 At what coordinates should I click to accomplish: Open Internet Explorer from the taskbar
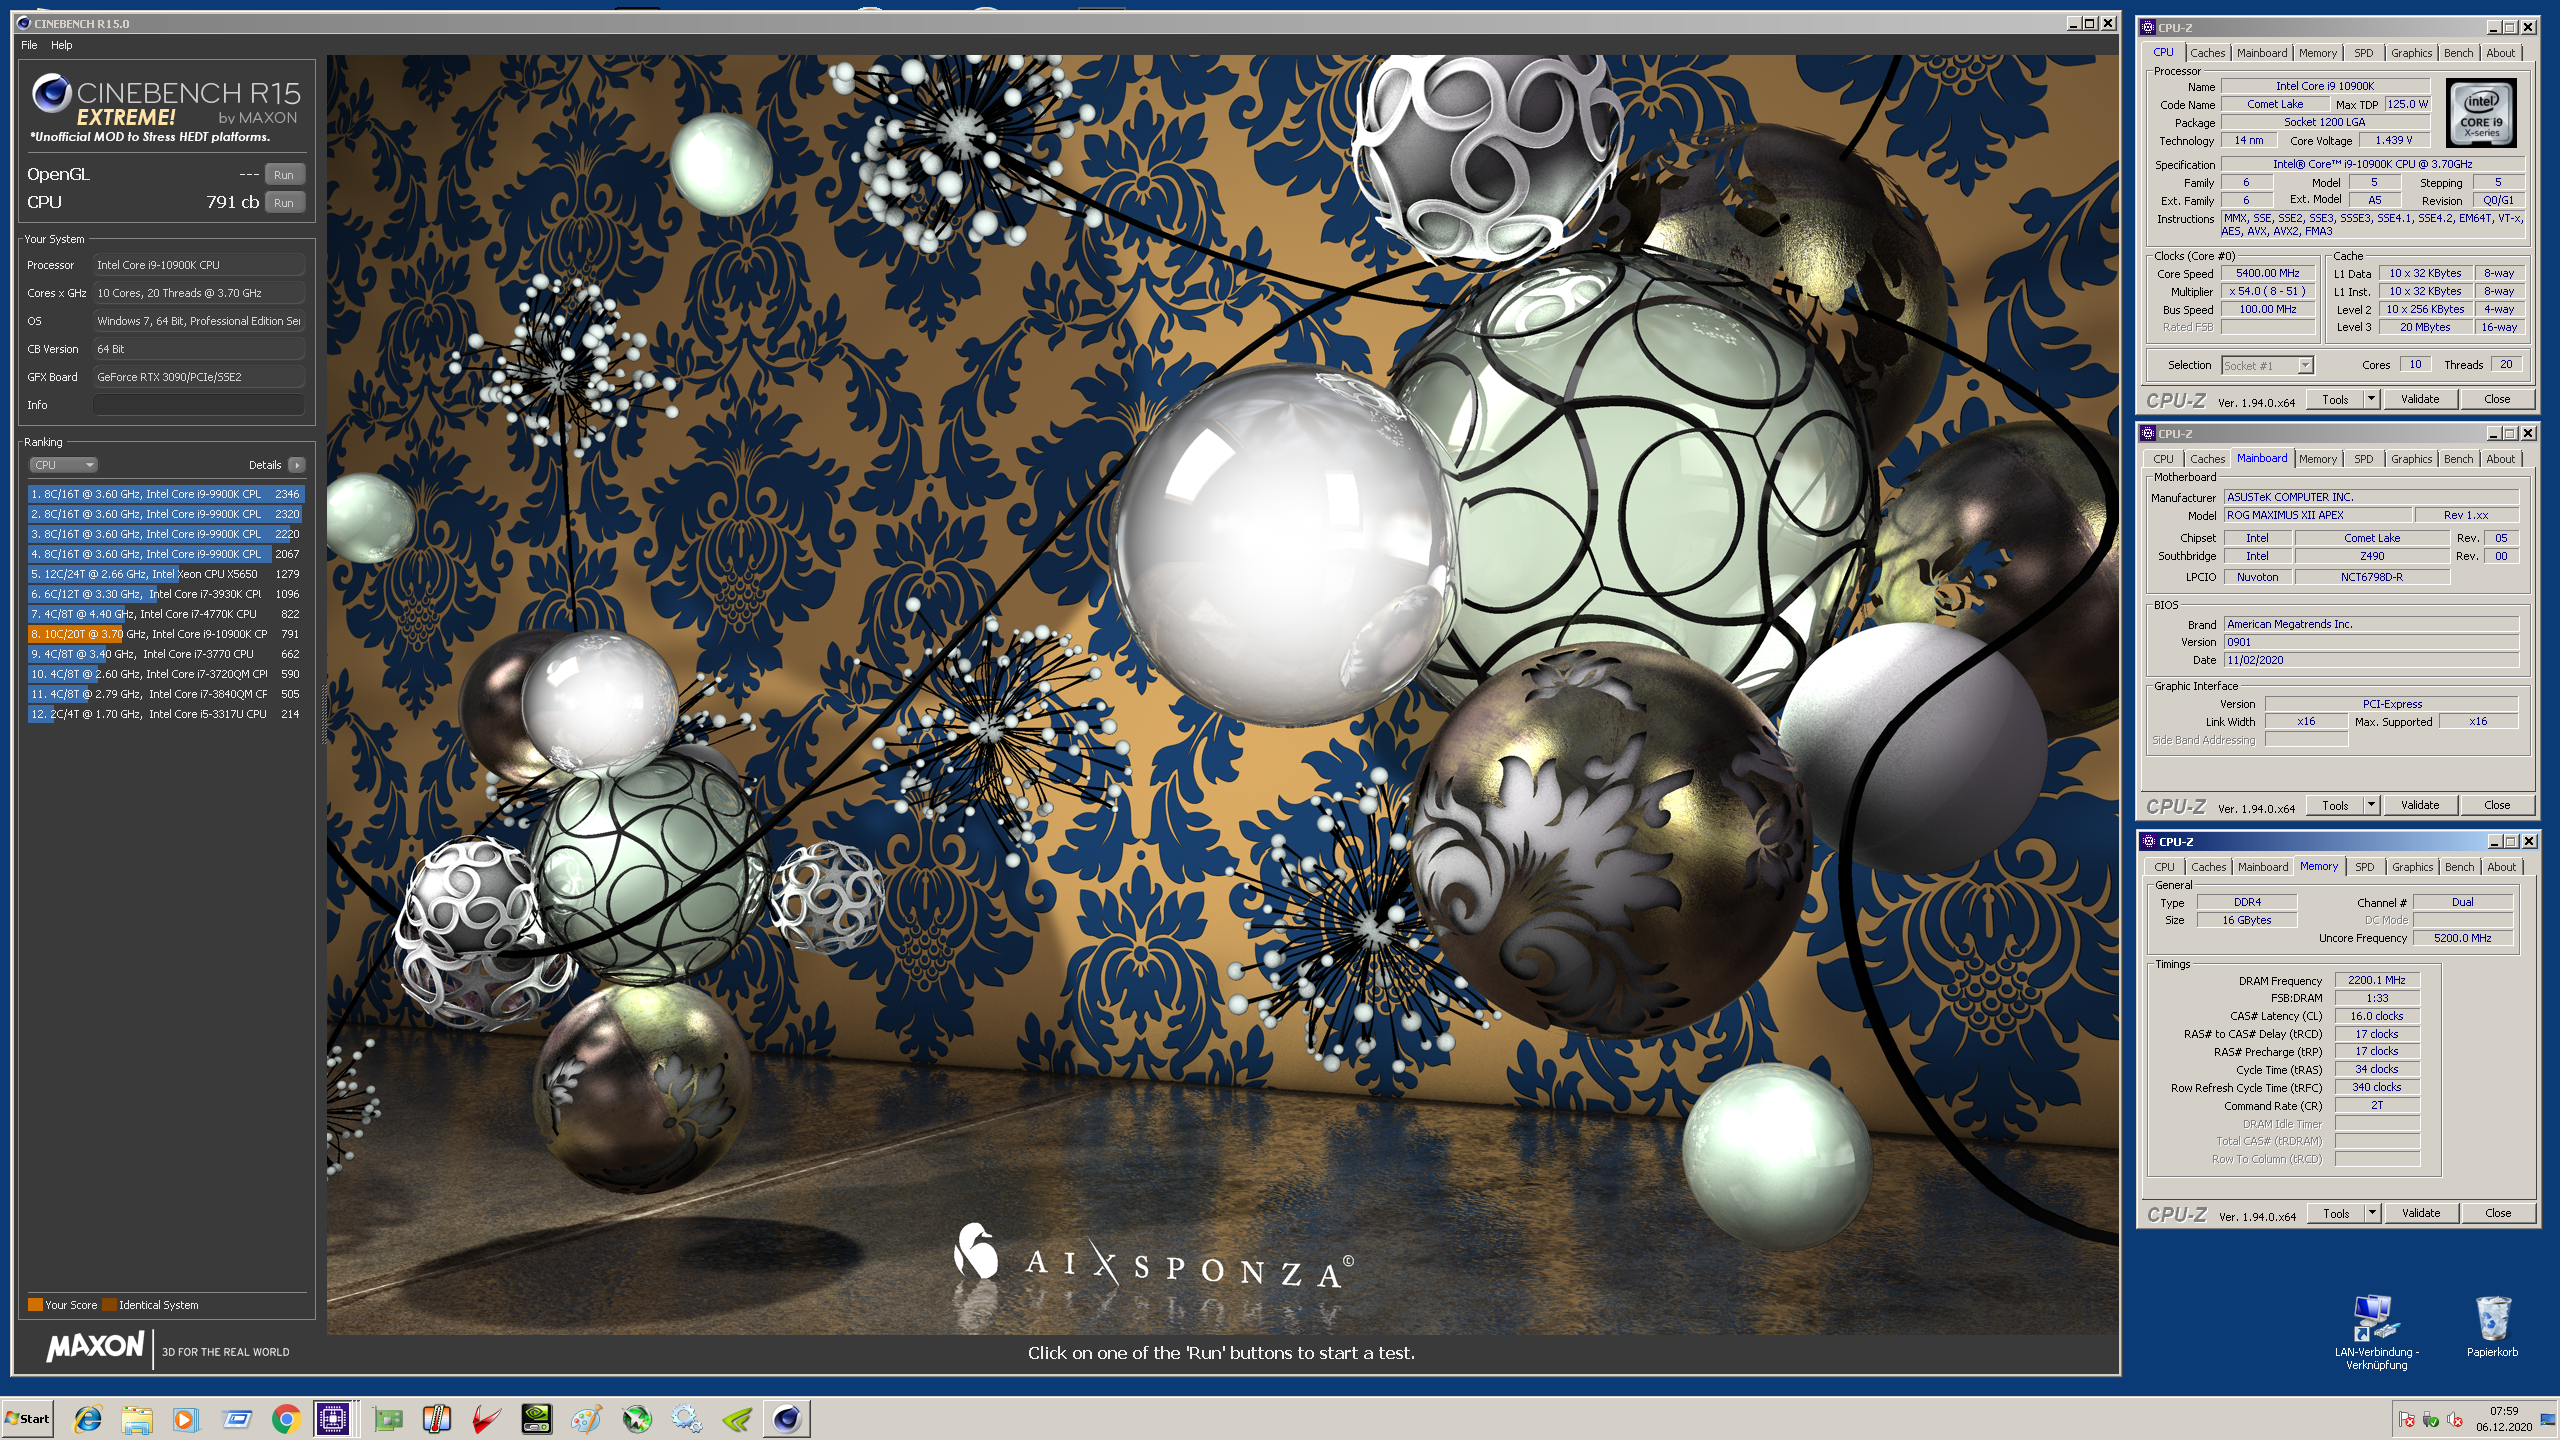[88, 1418]
